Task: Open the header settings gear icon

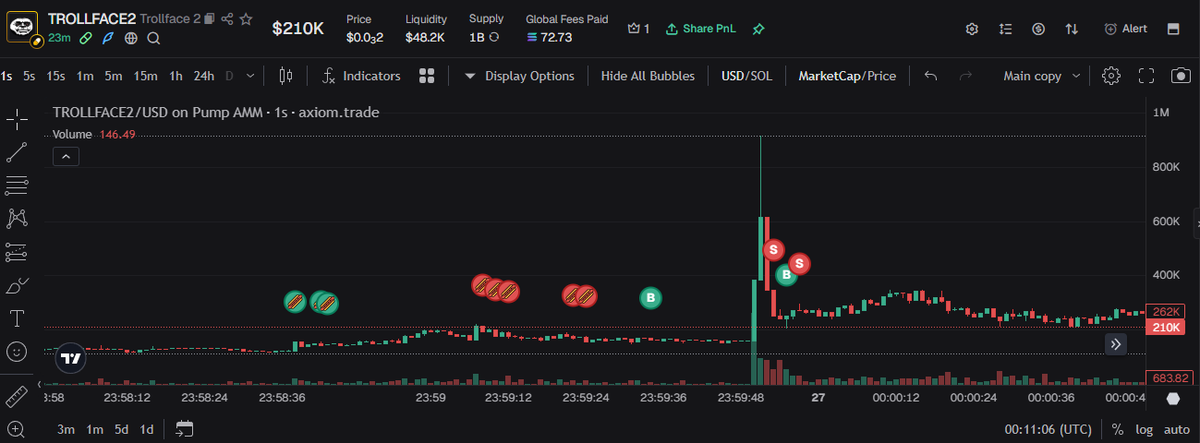Action: click(971, 29)
